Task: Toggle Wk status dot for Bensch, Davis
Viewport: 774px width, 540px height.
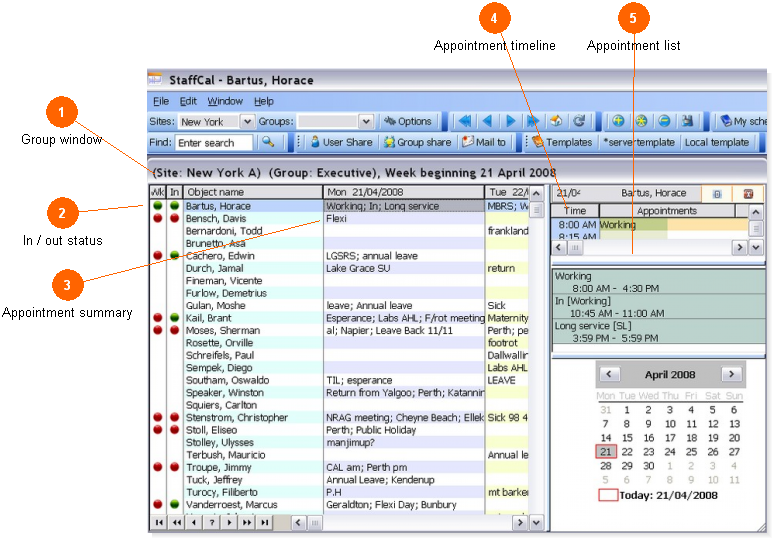Action: tap(157, 218)
